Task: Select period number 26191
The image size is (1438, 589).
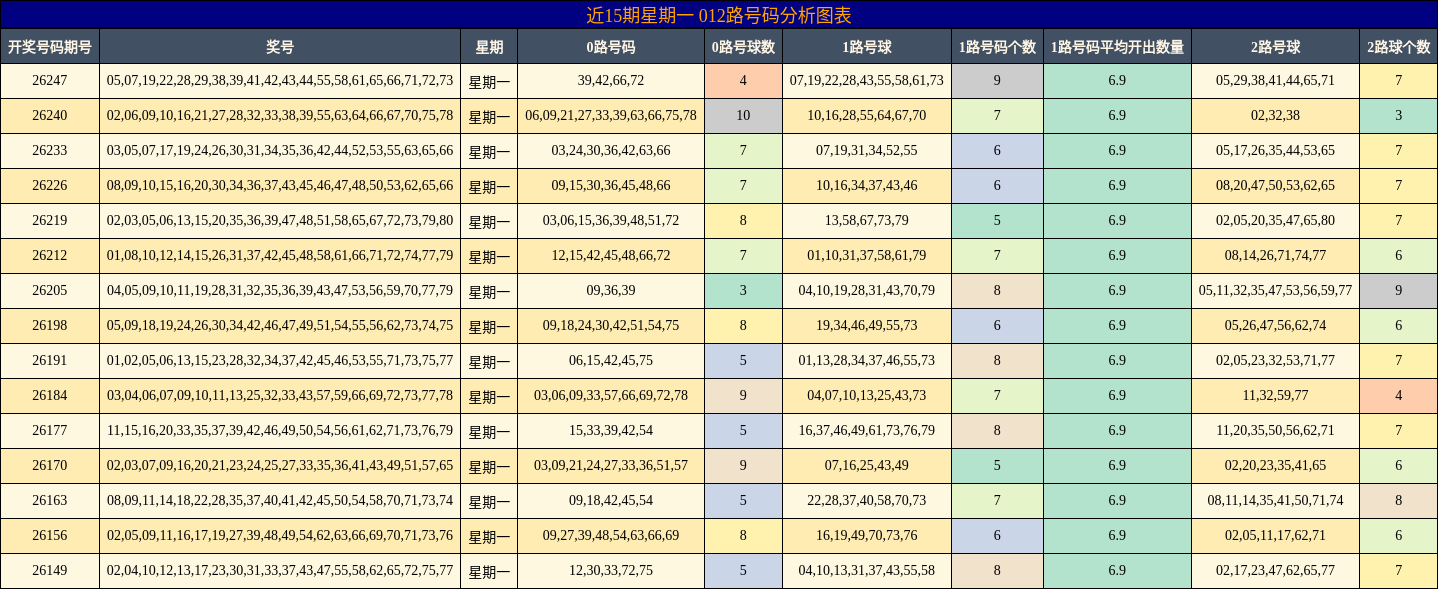Action: [50, 361]
